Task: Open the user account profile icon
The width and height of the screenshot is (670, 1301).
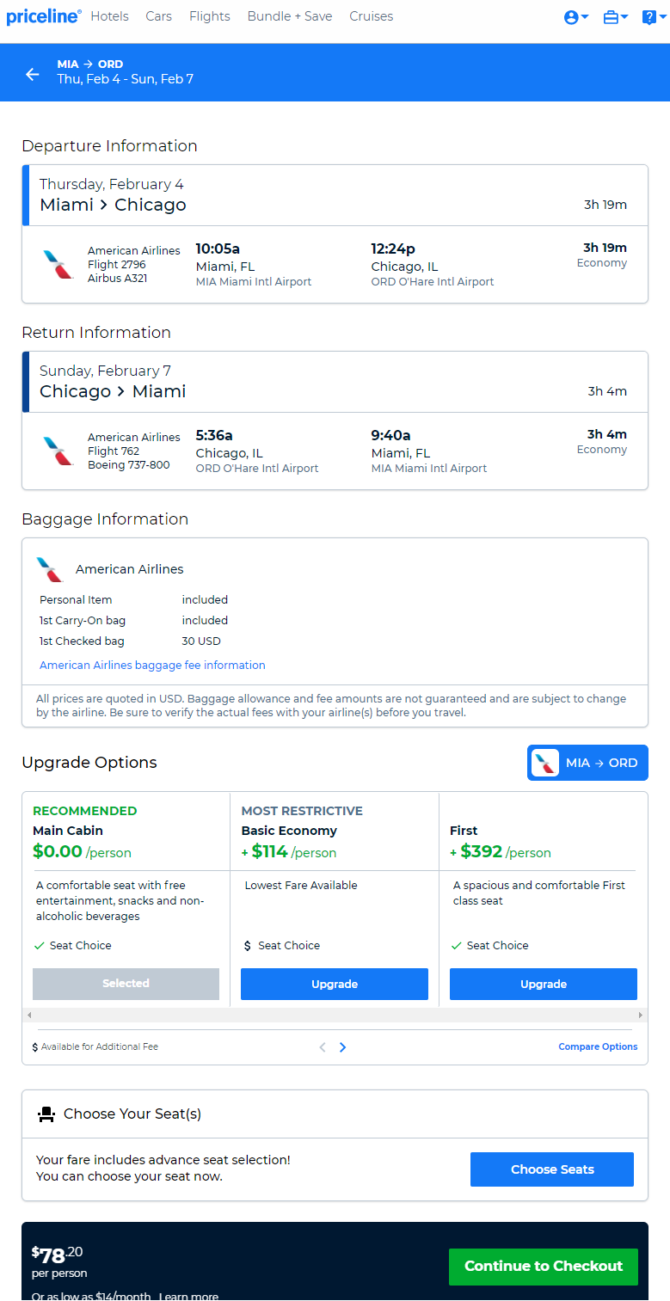Action: click(x=576, y=17)
